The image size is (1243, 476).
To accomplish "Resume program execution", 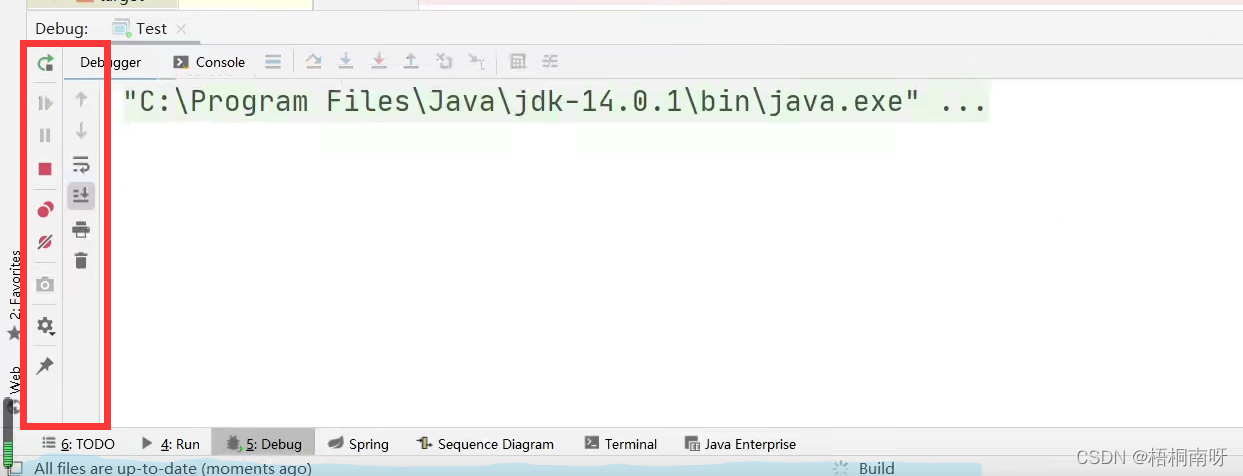I will (x=45, y=103).
